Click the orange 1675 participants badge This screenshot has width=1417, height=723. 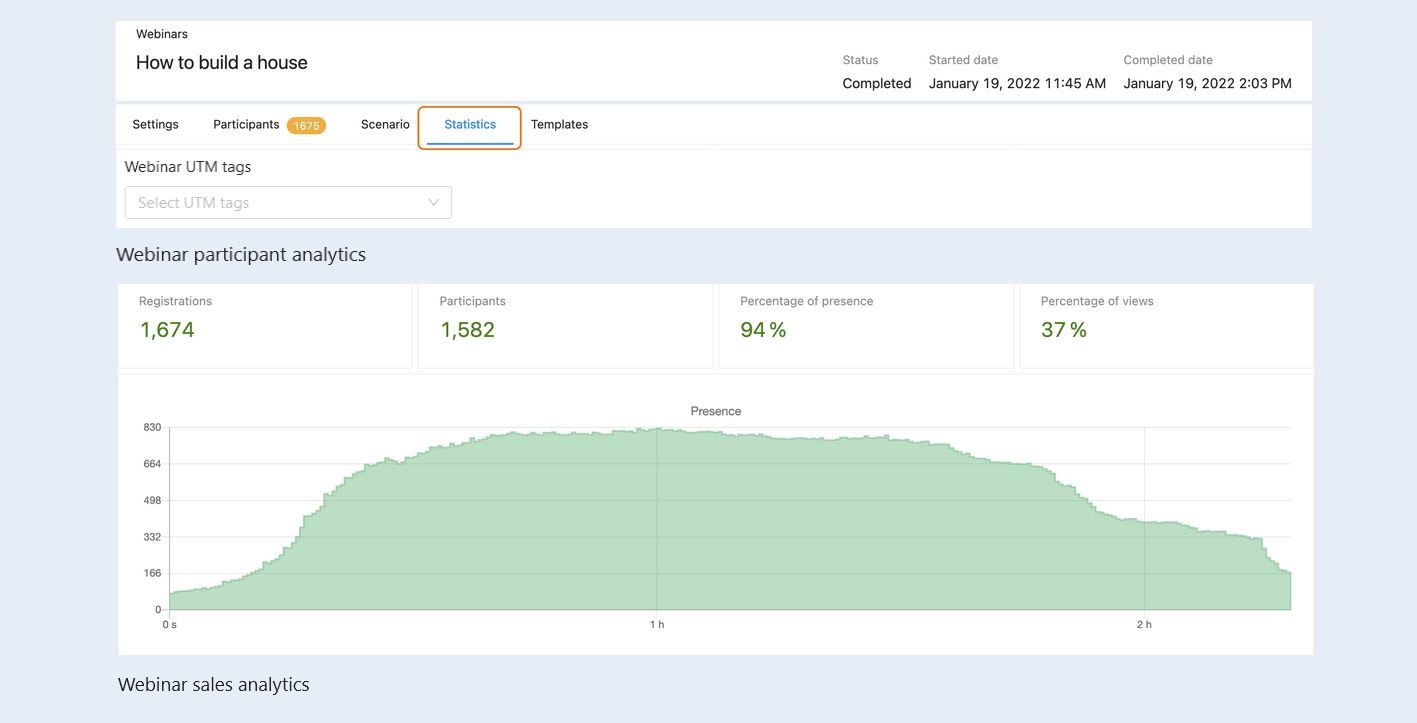click(306, 125)
